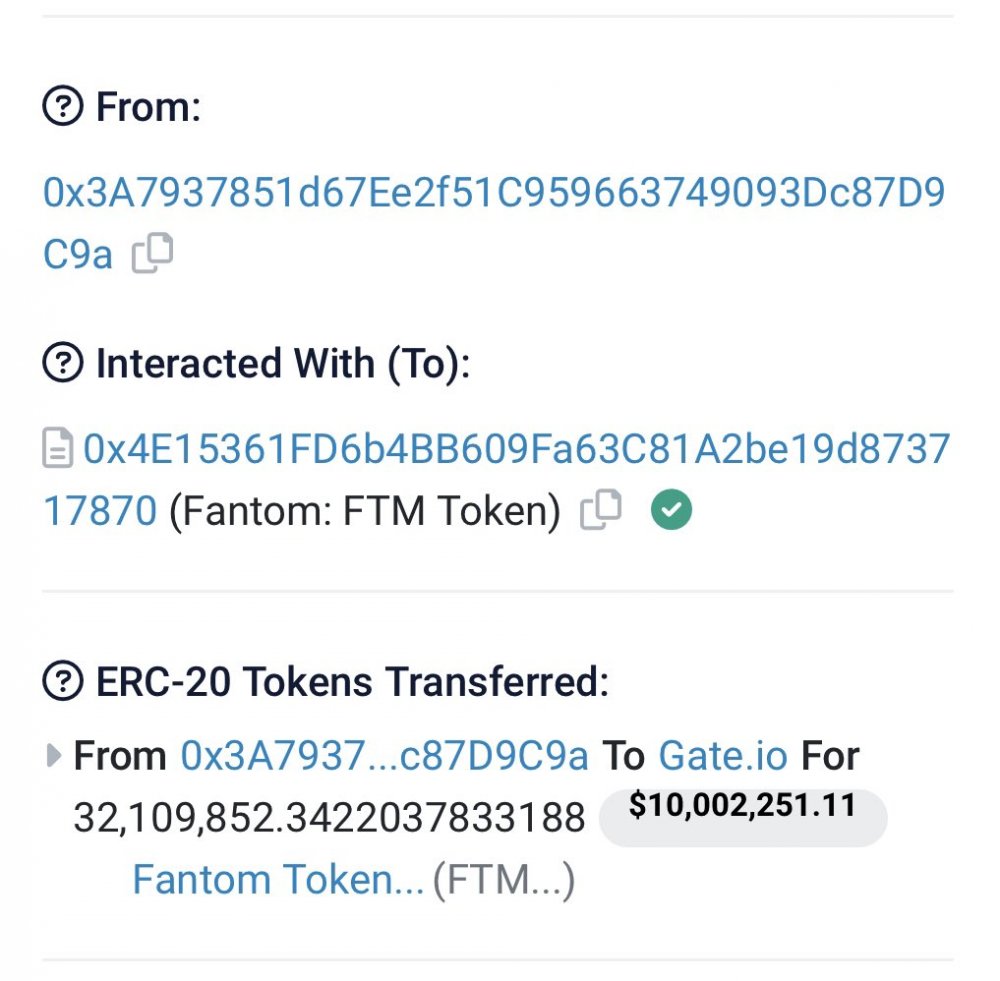
Task: Click the $10,002,251.11 value badge
Action: coord(743,817)
